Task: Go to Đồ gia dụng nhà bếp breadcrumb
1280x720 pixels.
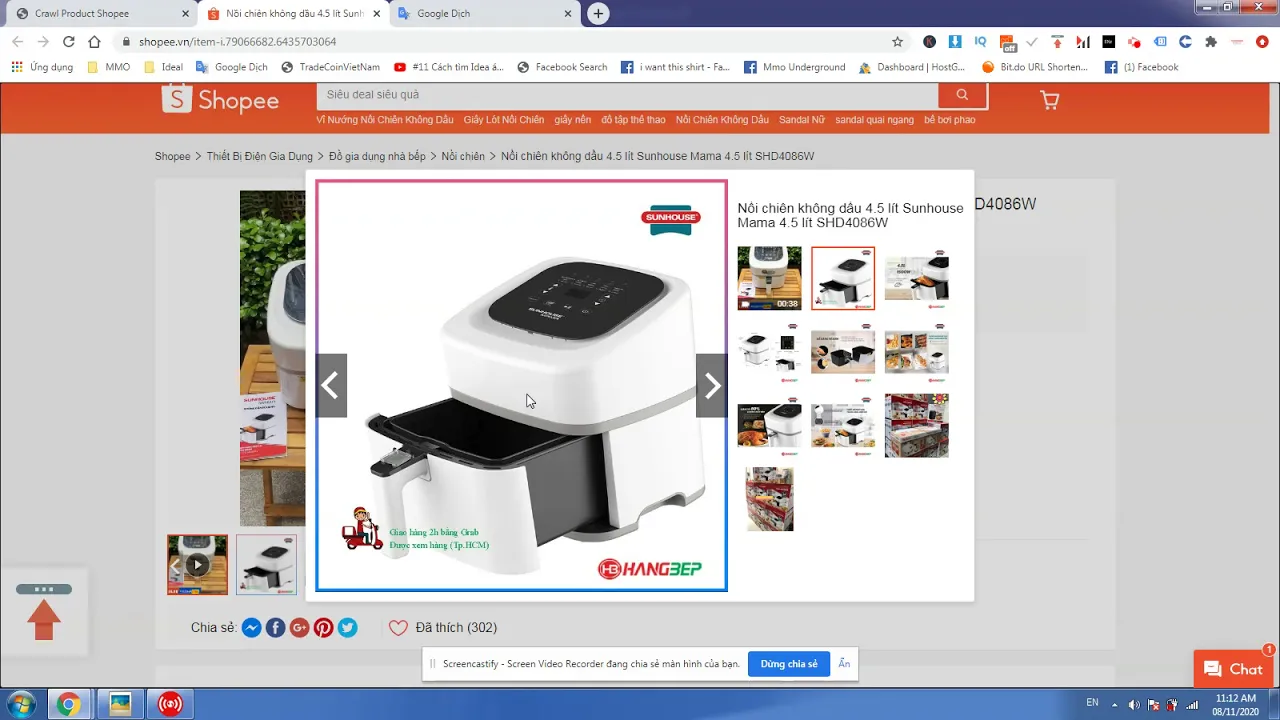Action: pyautogui.click(x=377, y=156)
